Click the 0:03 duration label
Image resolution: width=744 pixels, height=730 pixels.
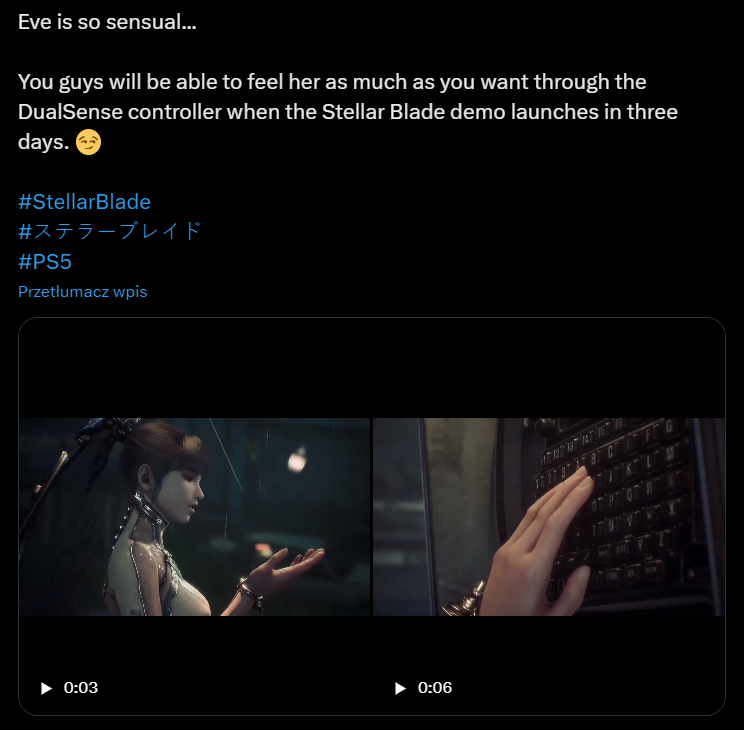tap(81, 688)
